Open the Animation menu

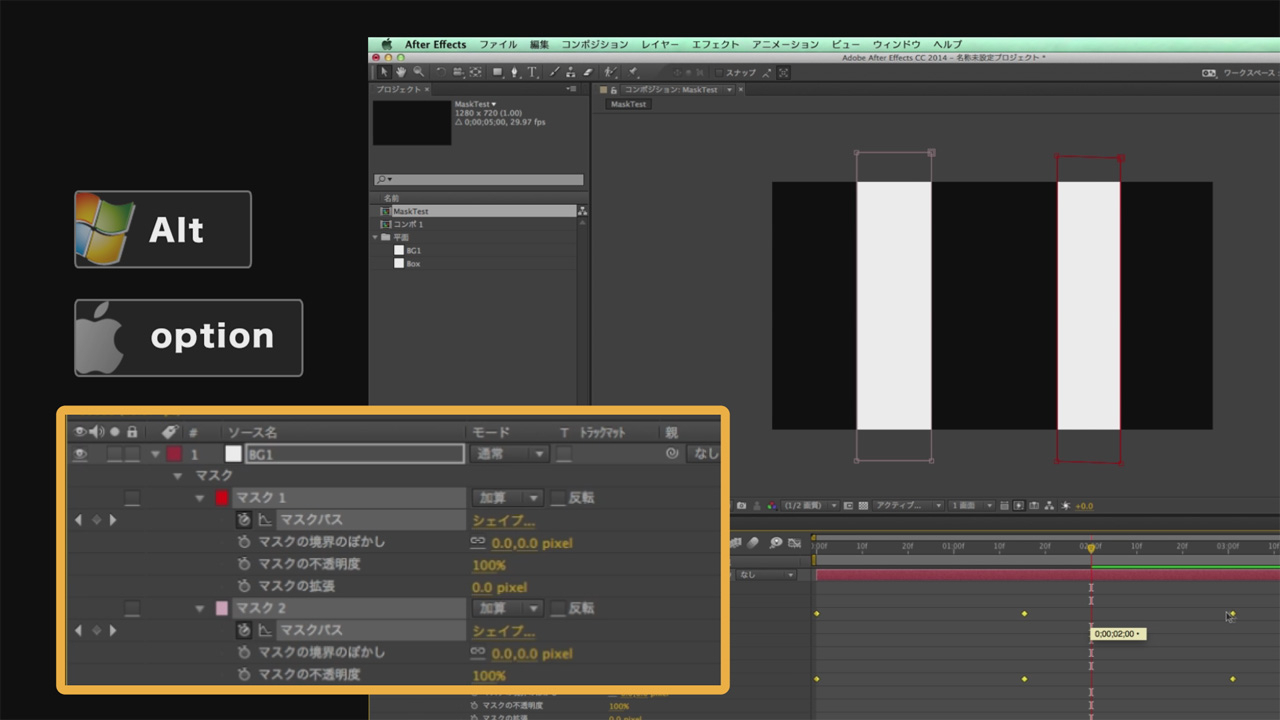[785, 44]
